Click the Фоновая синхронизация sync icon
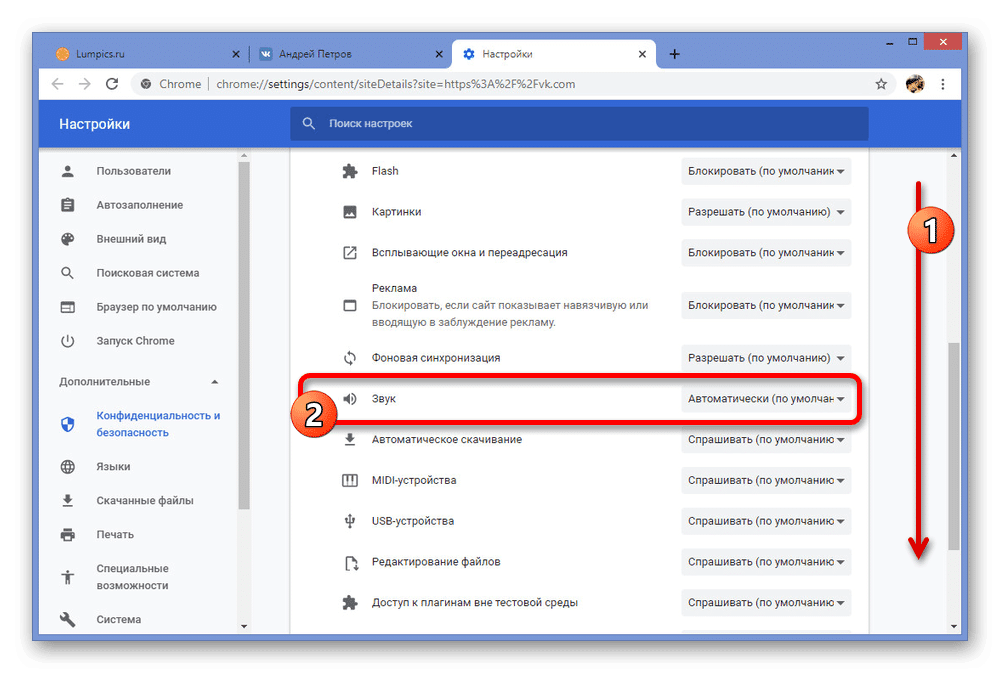The image size is (1000, 673). click(x=349, y=358)
